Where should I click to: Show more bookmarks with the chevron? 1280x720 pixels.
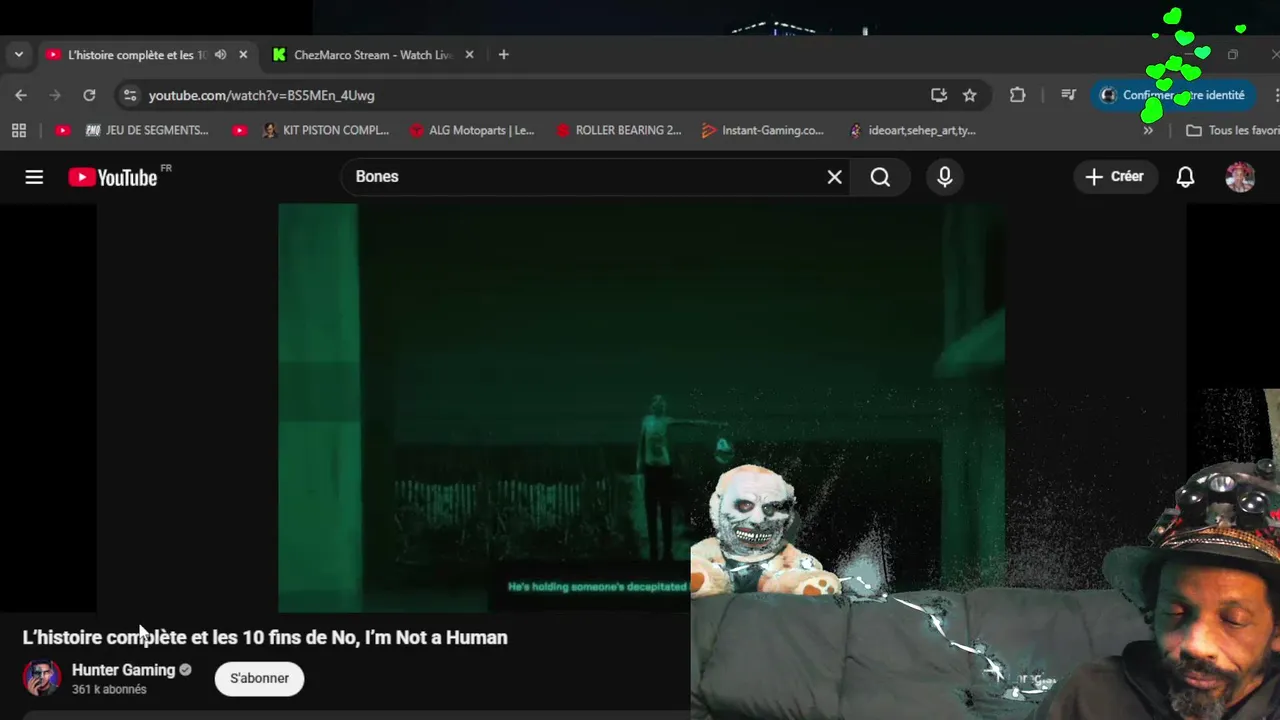click(x=1148, y=130)
